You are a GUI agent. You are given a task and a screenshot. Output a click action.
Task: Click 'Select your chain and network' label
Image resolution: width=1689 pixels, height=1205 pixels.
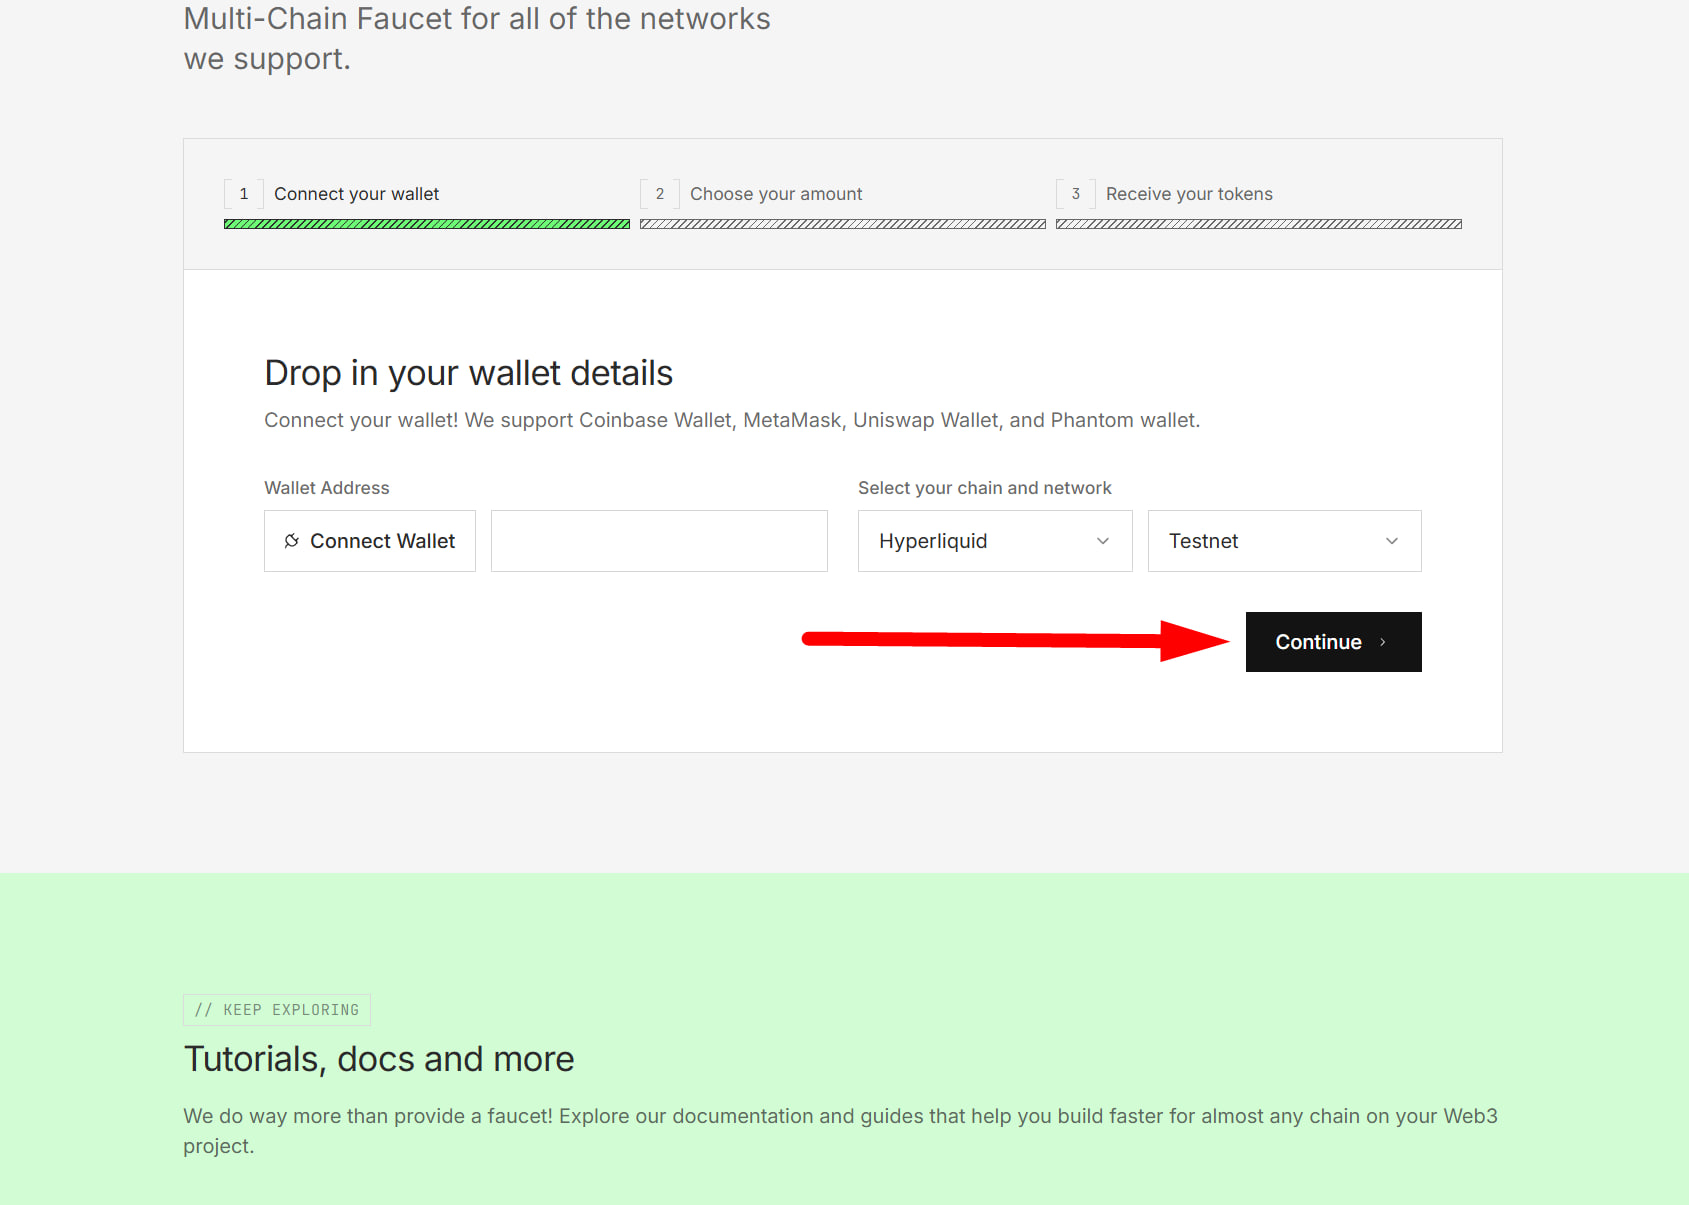tap(985, 488)
